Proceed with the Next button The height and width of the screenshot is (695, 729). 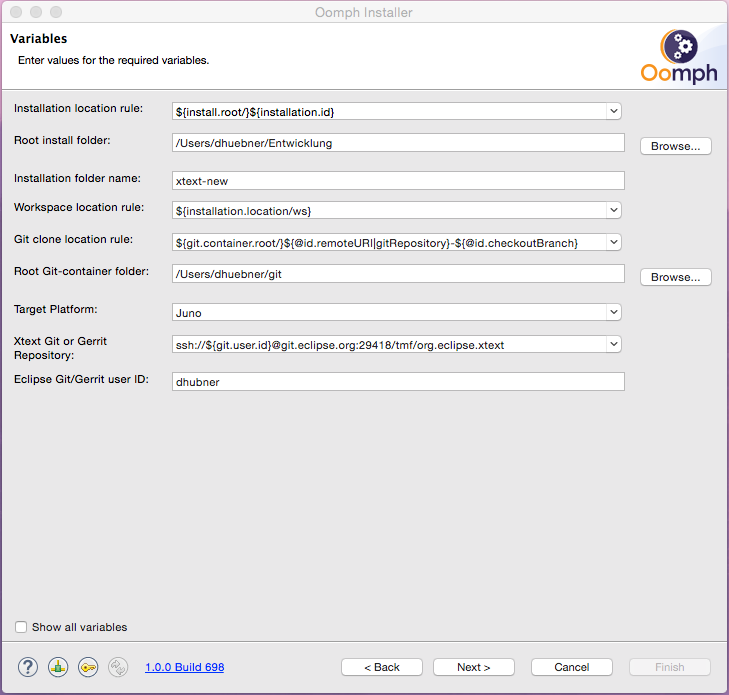[x=474, y=667]
